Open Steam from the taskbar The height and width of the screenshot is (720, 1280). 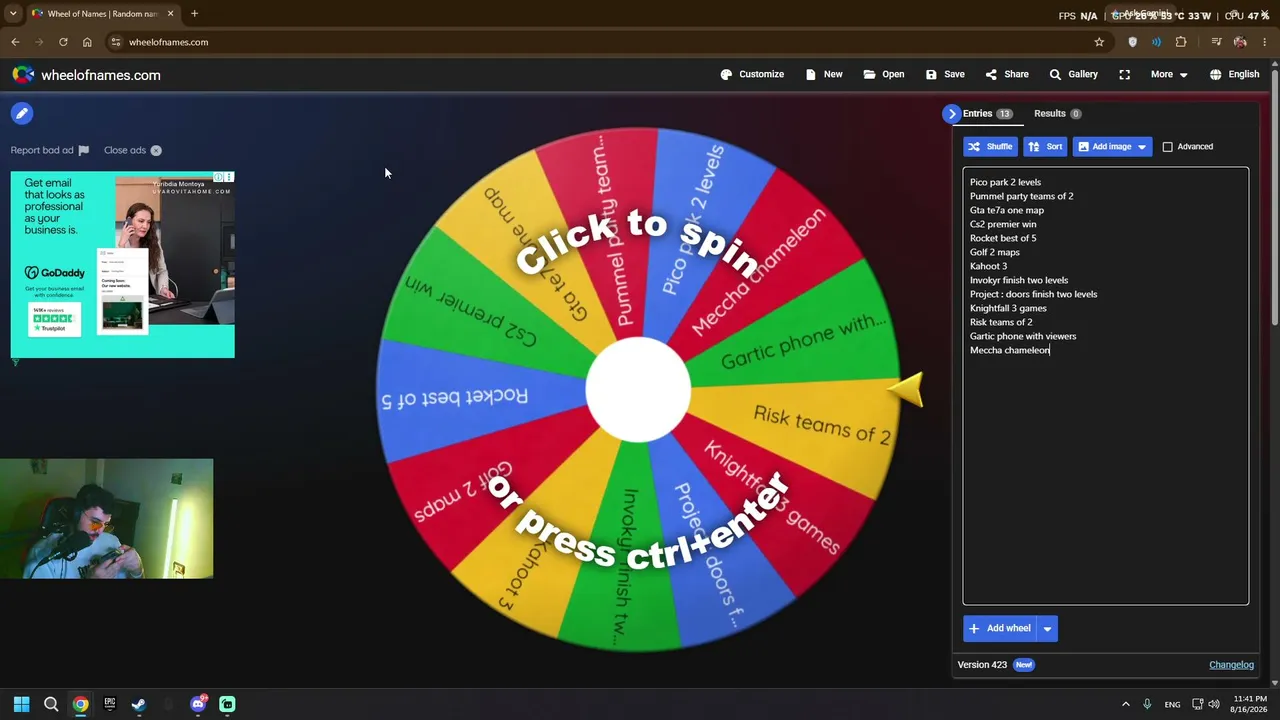pyautogui.click(x=138, y=704)
